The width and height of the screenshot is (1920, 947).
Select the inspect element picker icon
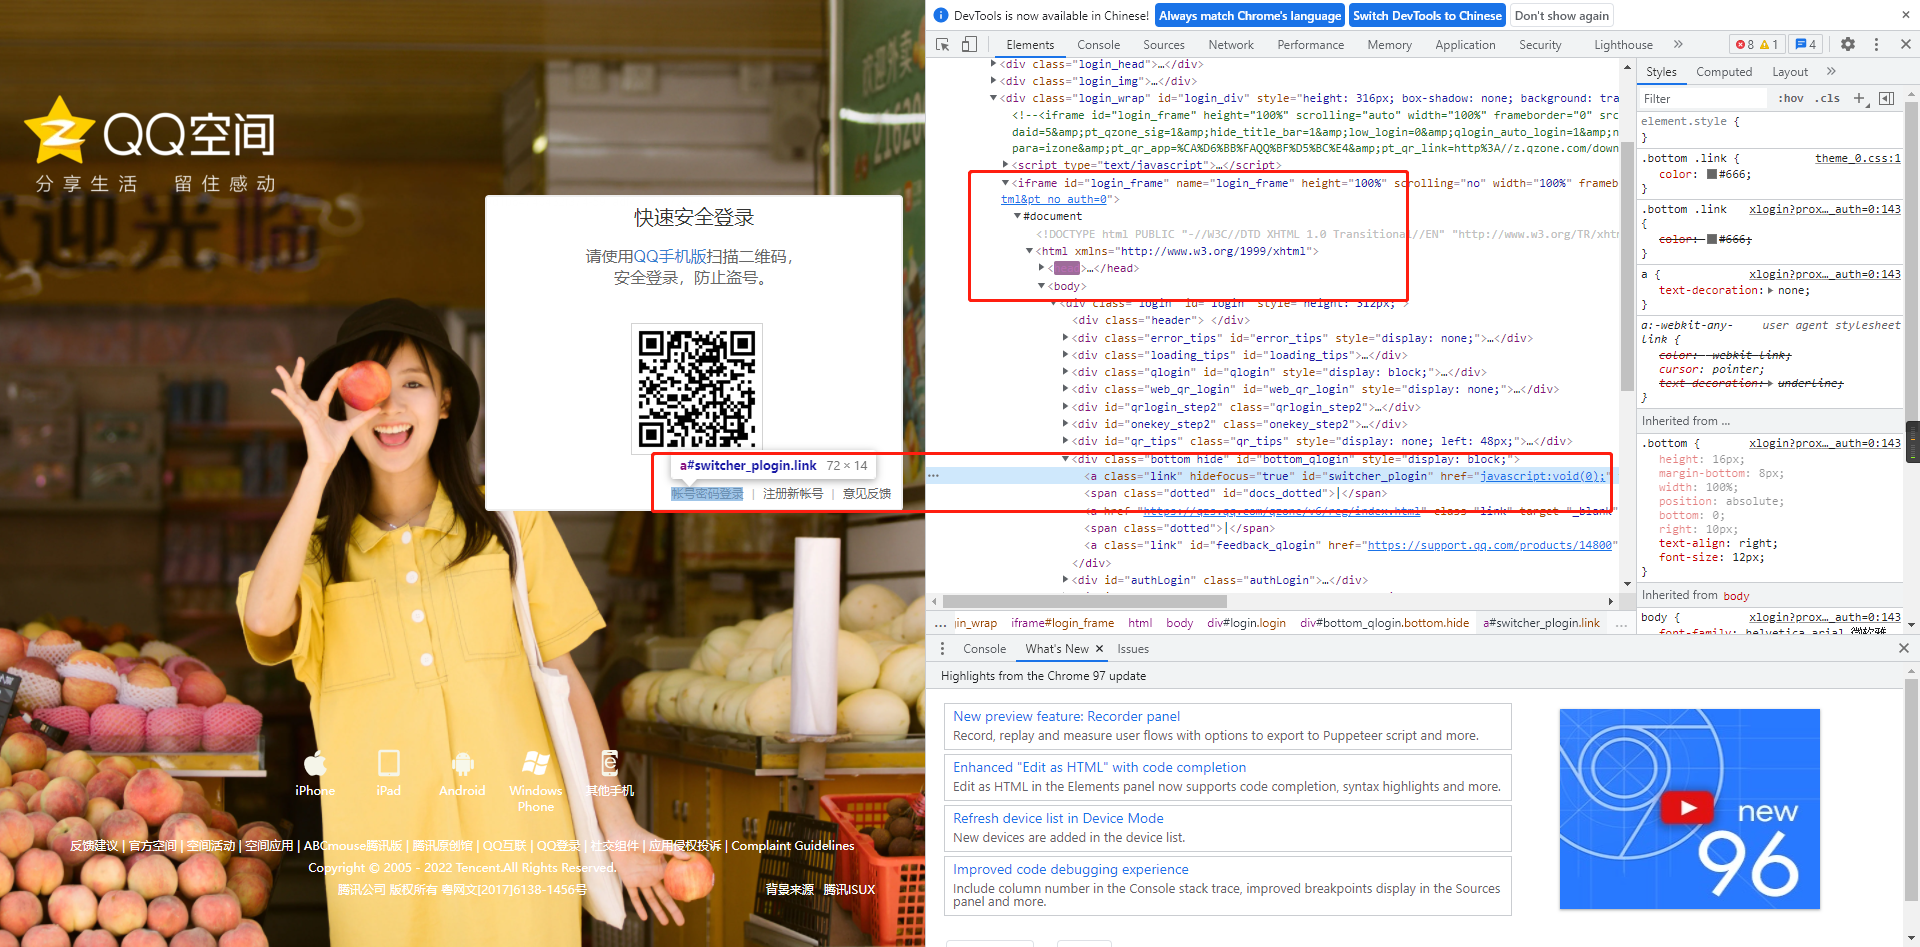click(x=941, y=44)
